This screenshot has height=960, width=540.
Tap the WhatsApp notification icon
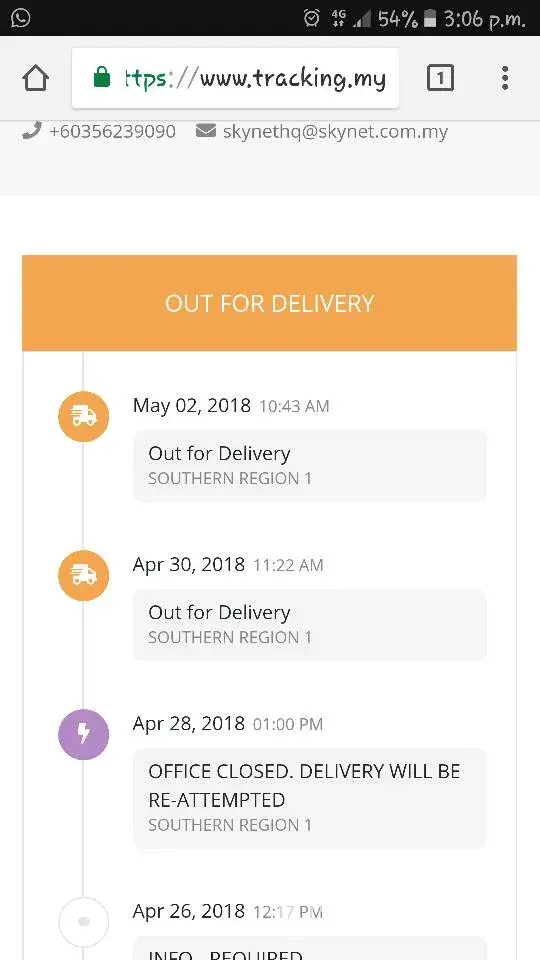20,18
